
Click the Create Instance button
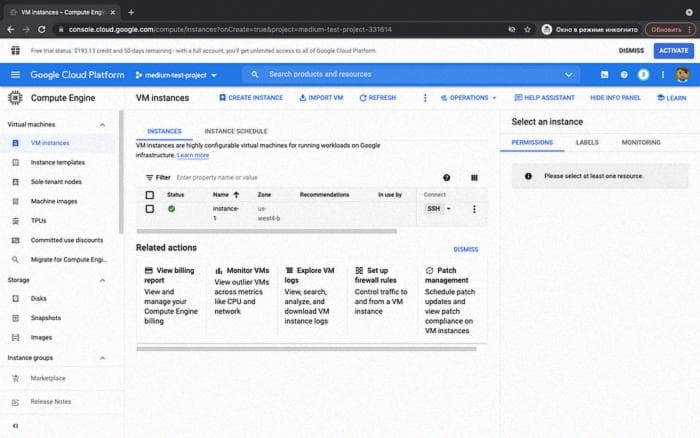point(251,98)
